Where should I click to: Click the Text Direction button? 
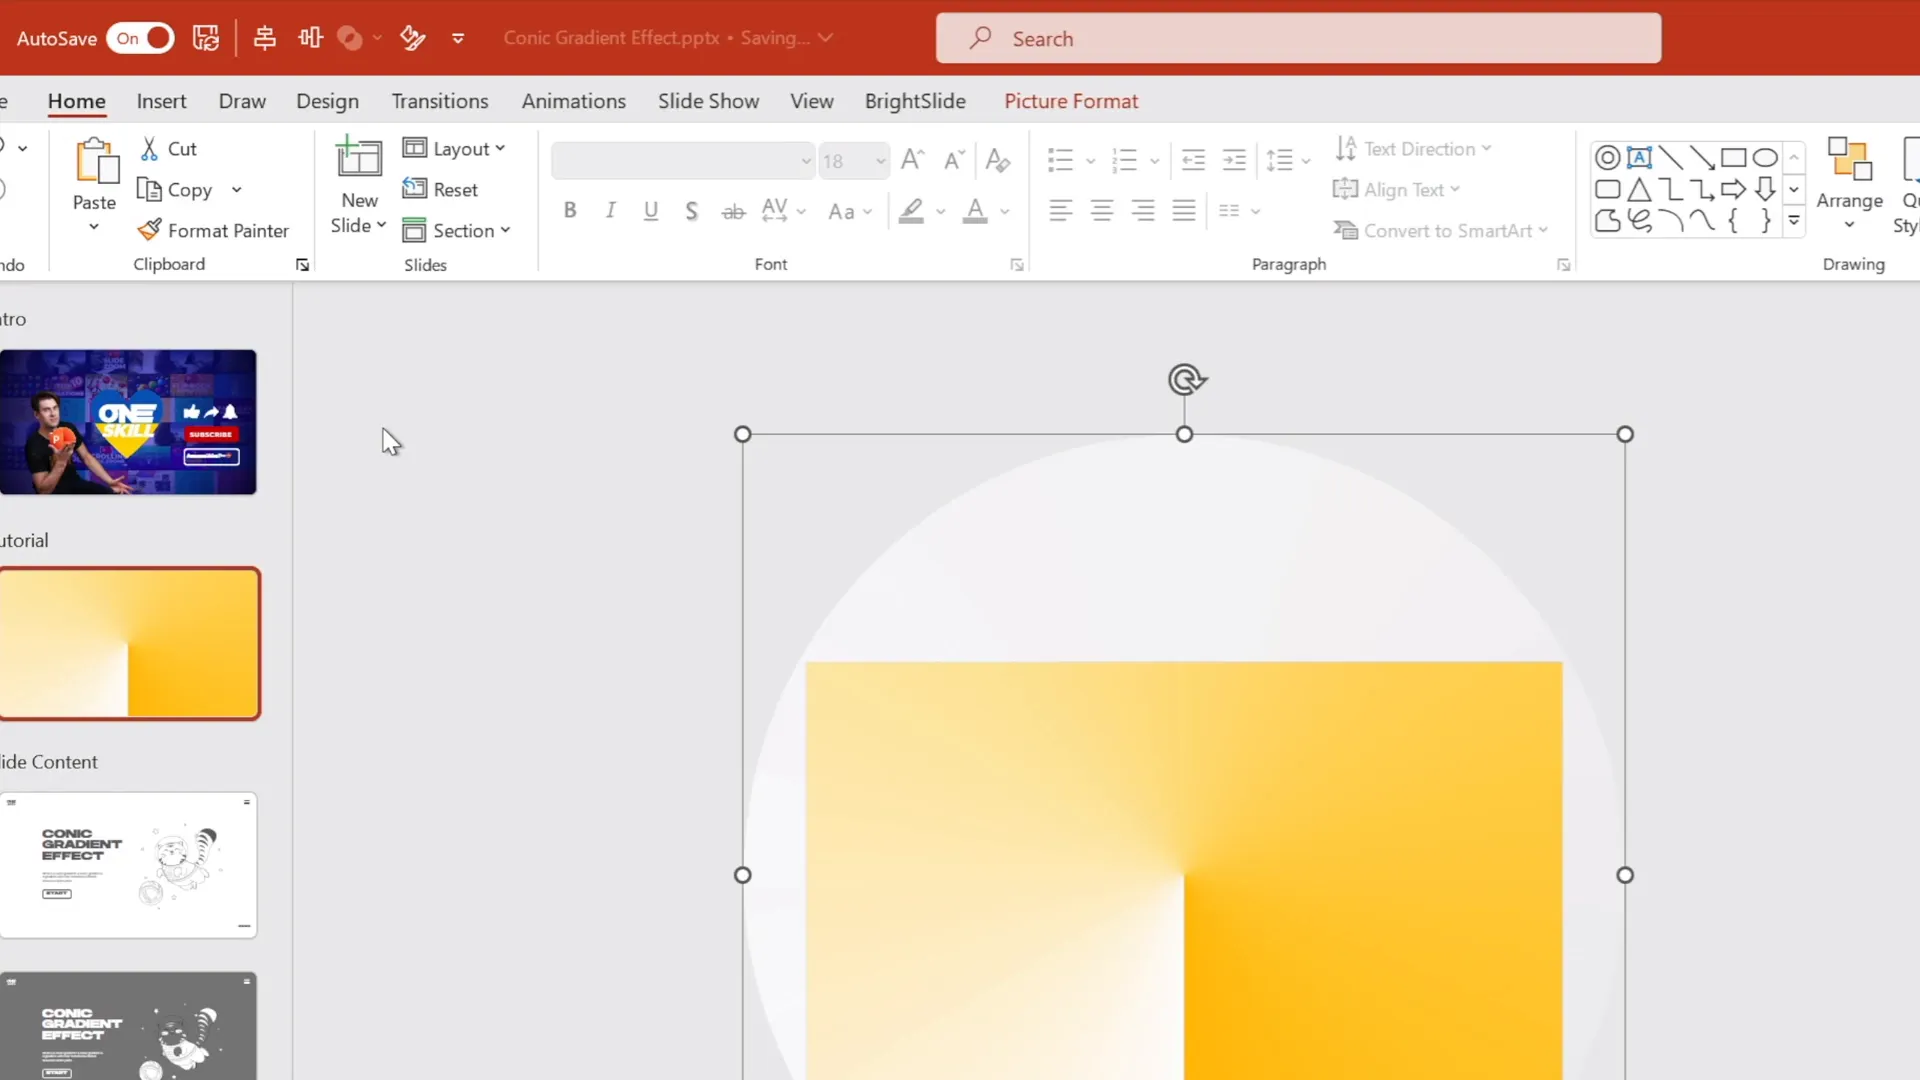click(x=1412, y=149)
